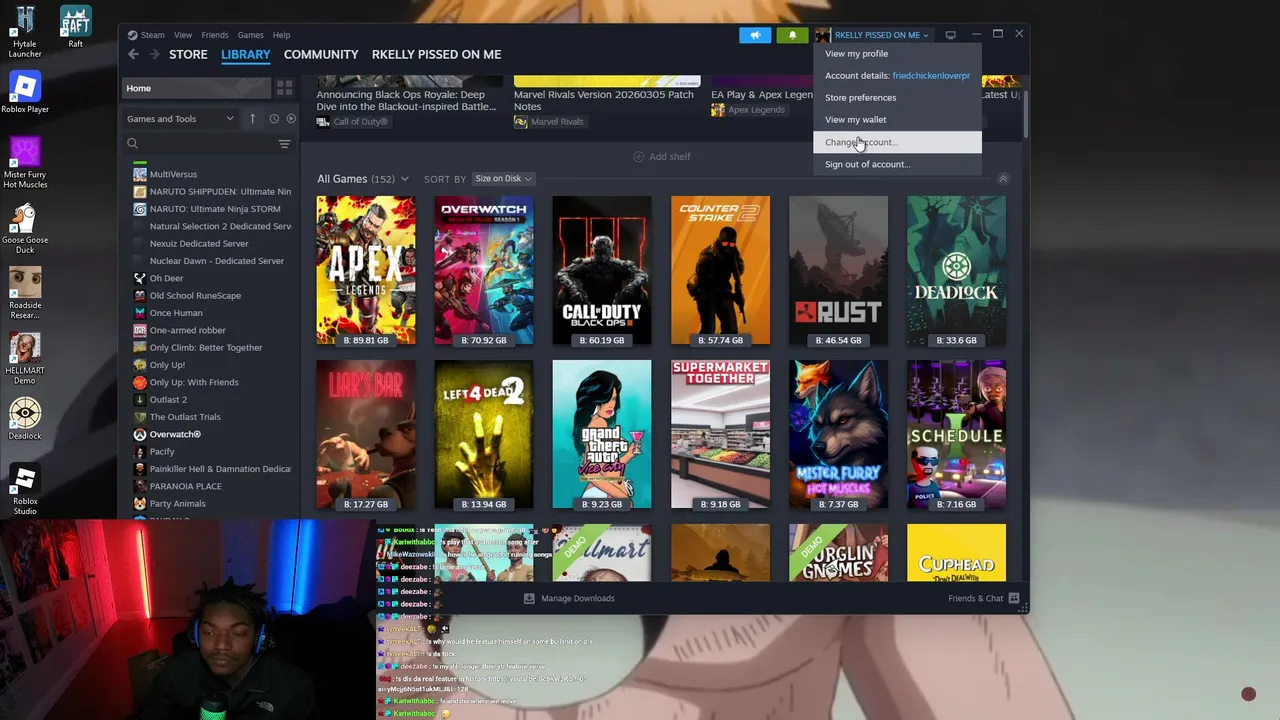Screen dimensions: 1280x720
Task: Click the Home button in library sidebar
Action: click(x=196, y=88)
